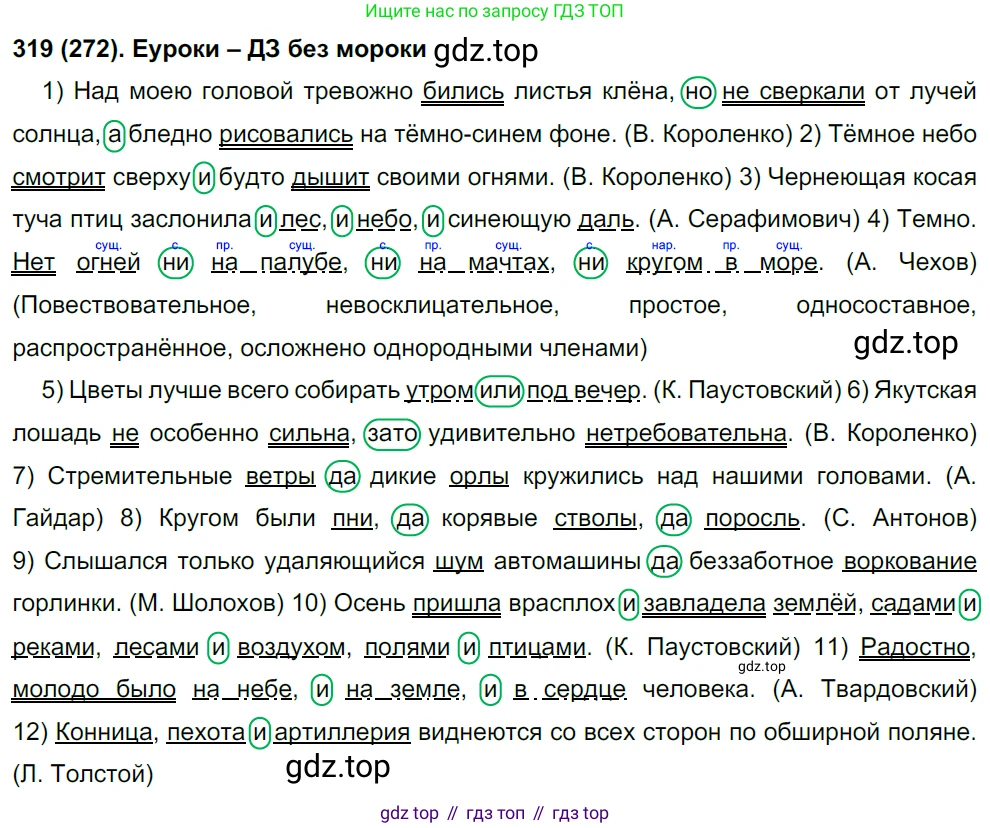Click the small blue "нар." label above "кругом"
Image resolution: width=990 pixels, height=828 pixels.
(x=664, y=245)
